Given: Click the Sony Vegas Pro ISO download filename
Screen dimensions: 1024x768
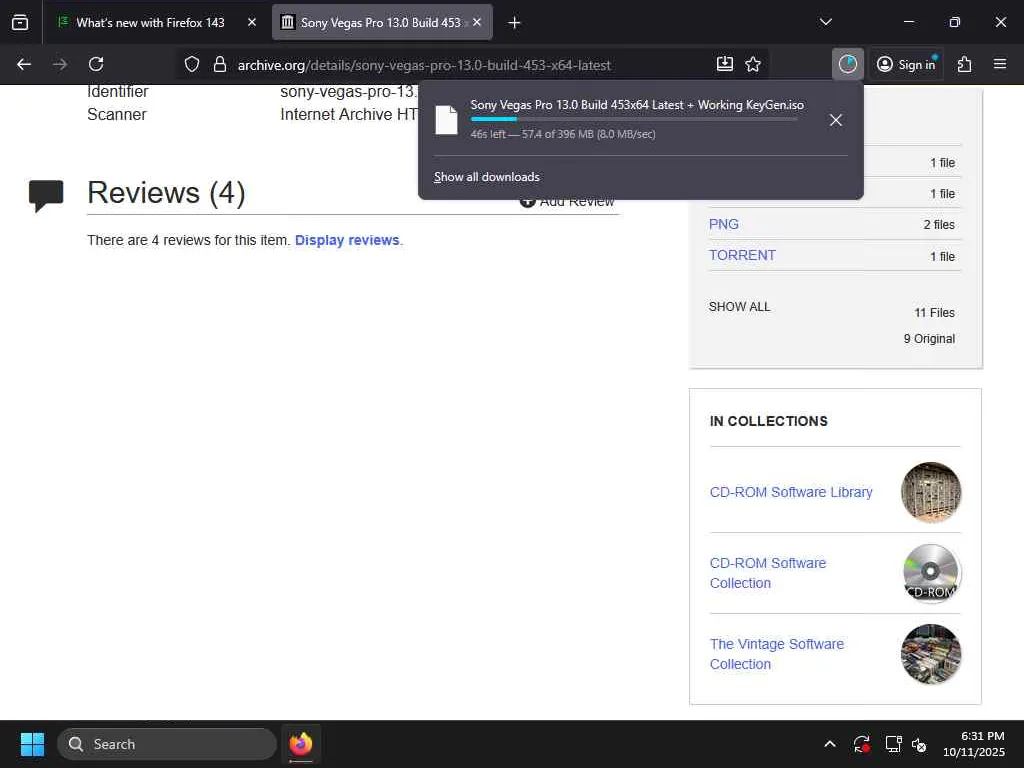Looking at the screenshot, I should [637, 105].
